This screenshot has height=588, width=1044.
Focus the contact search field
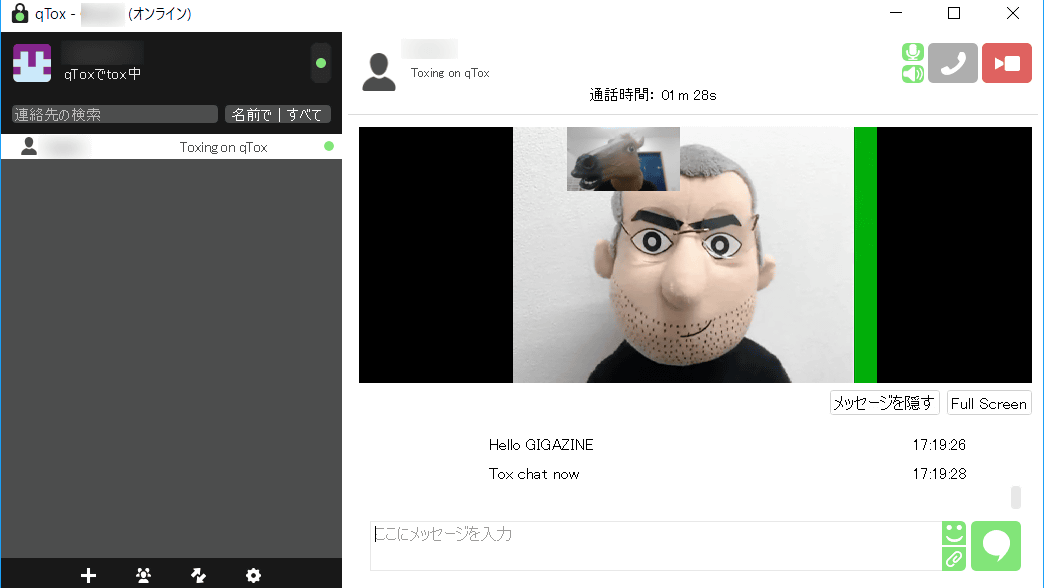(x=115, y=115)
